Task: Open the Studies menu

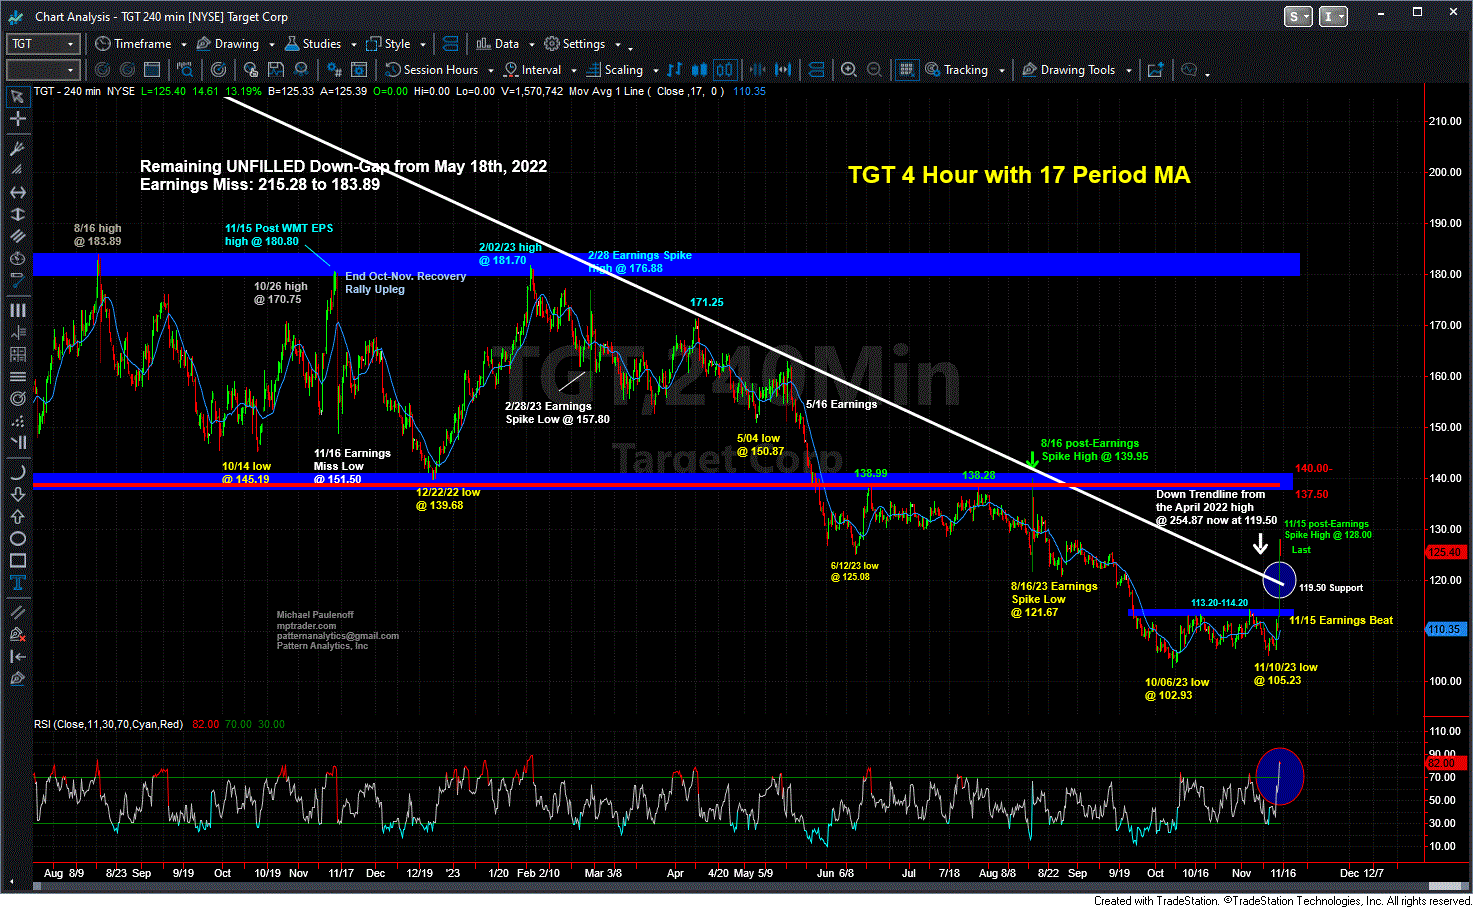Action: point(314,44)
